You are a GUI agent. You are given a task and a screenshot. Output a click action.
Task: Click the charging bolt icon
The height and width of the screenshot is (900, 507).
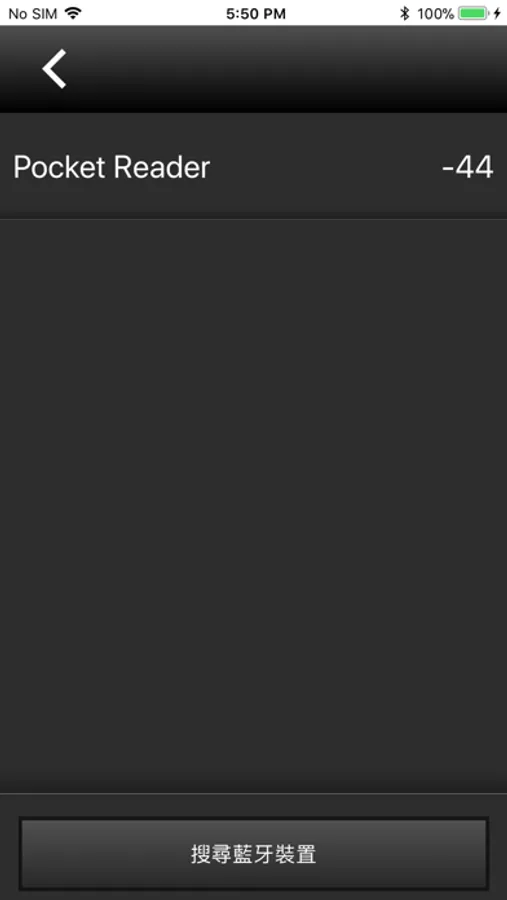click(497, 13)
